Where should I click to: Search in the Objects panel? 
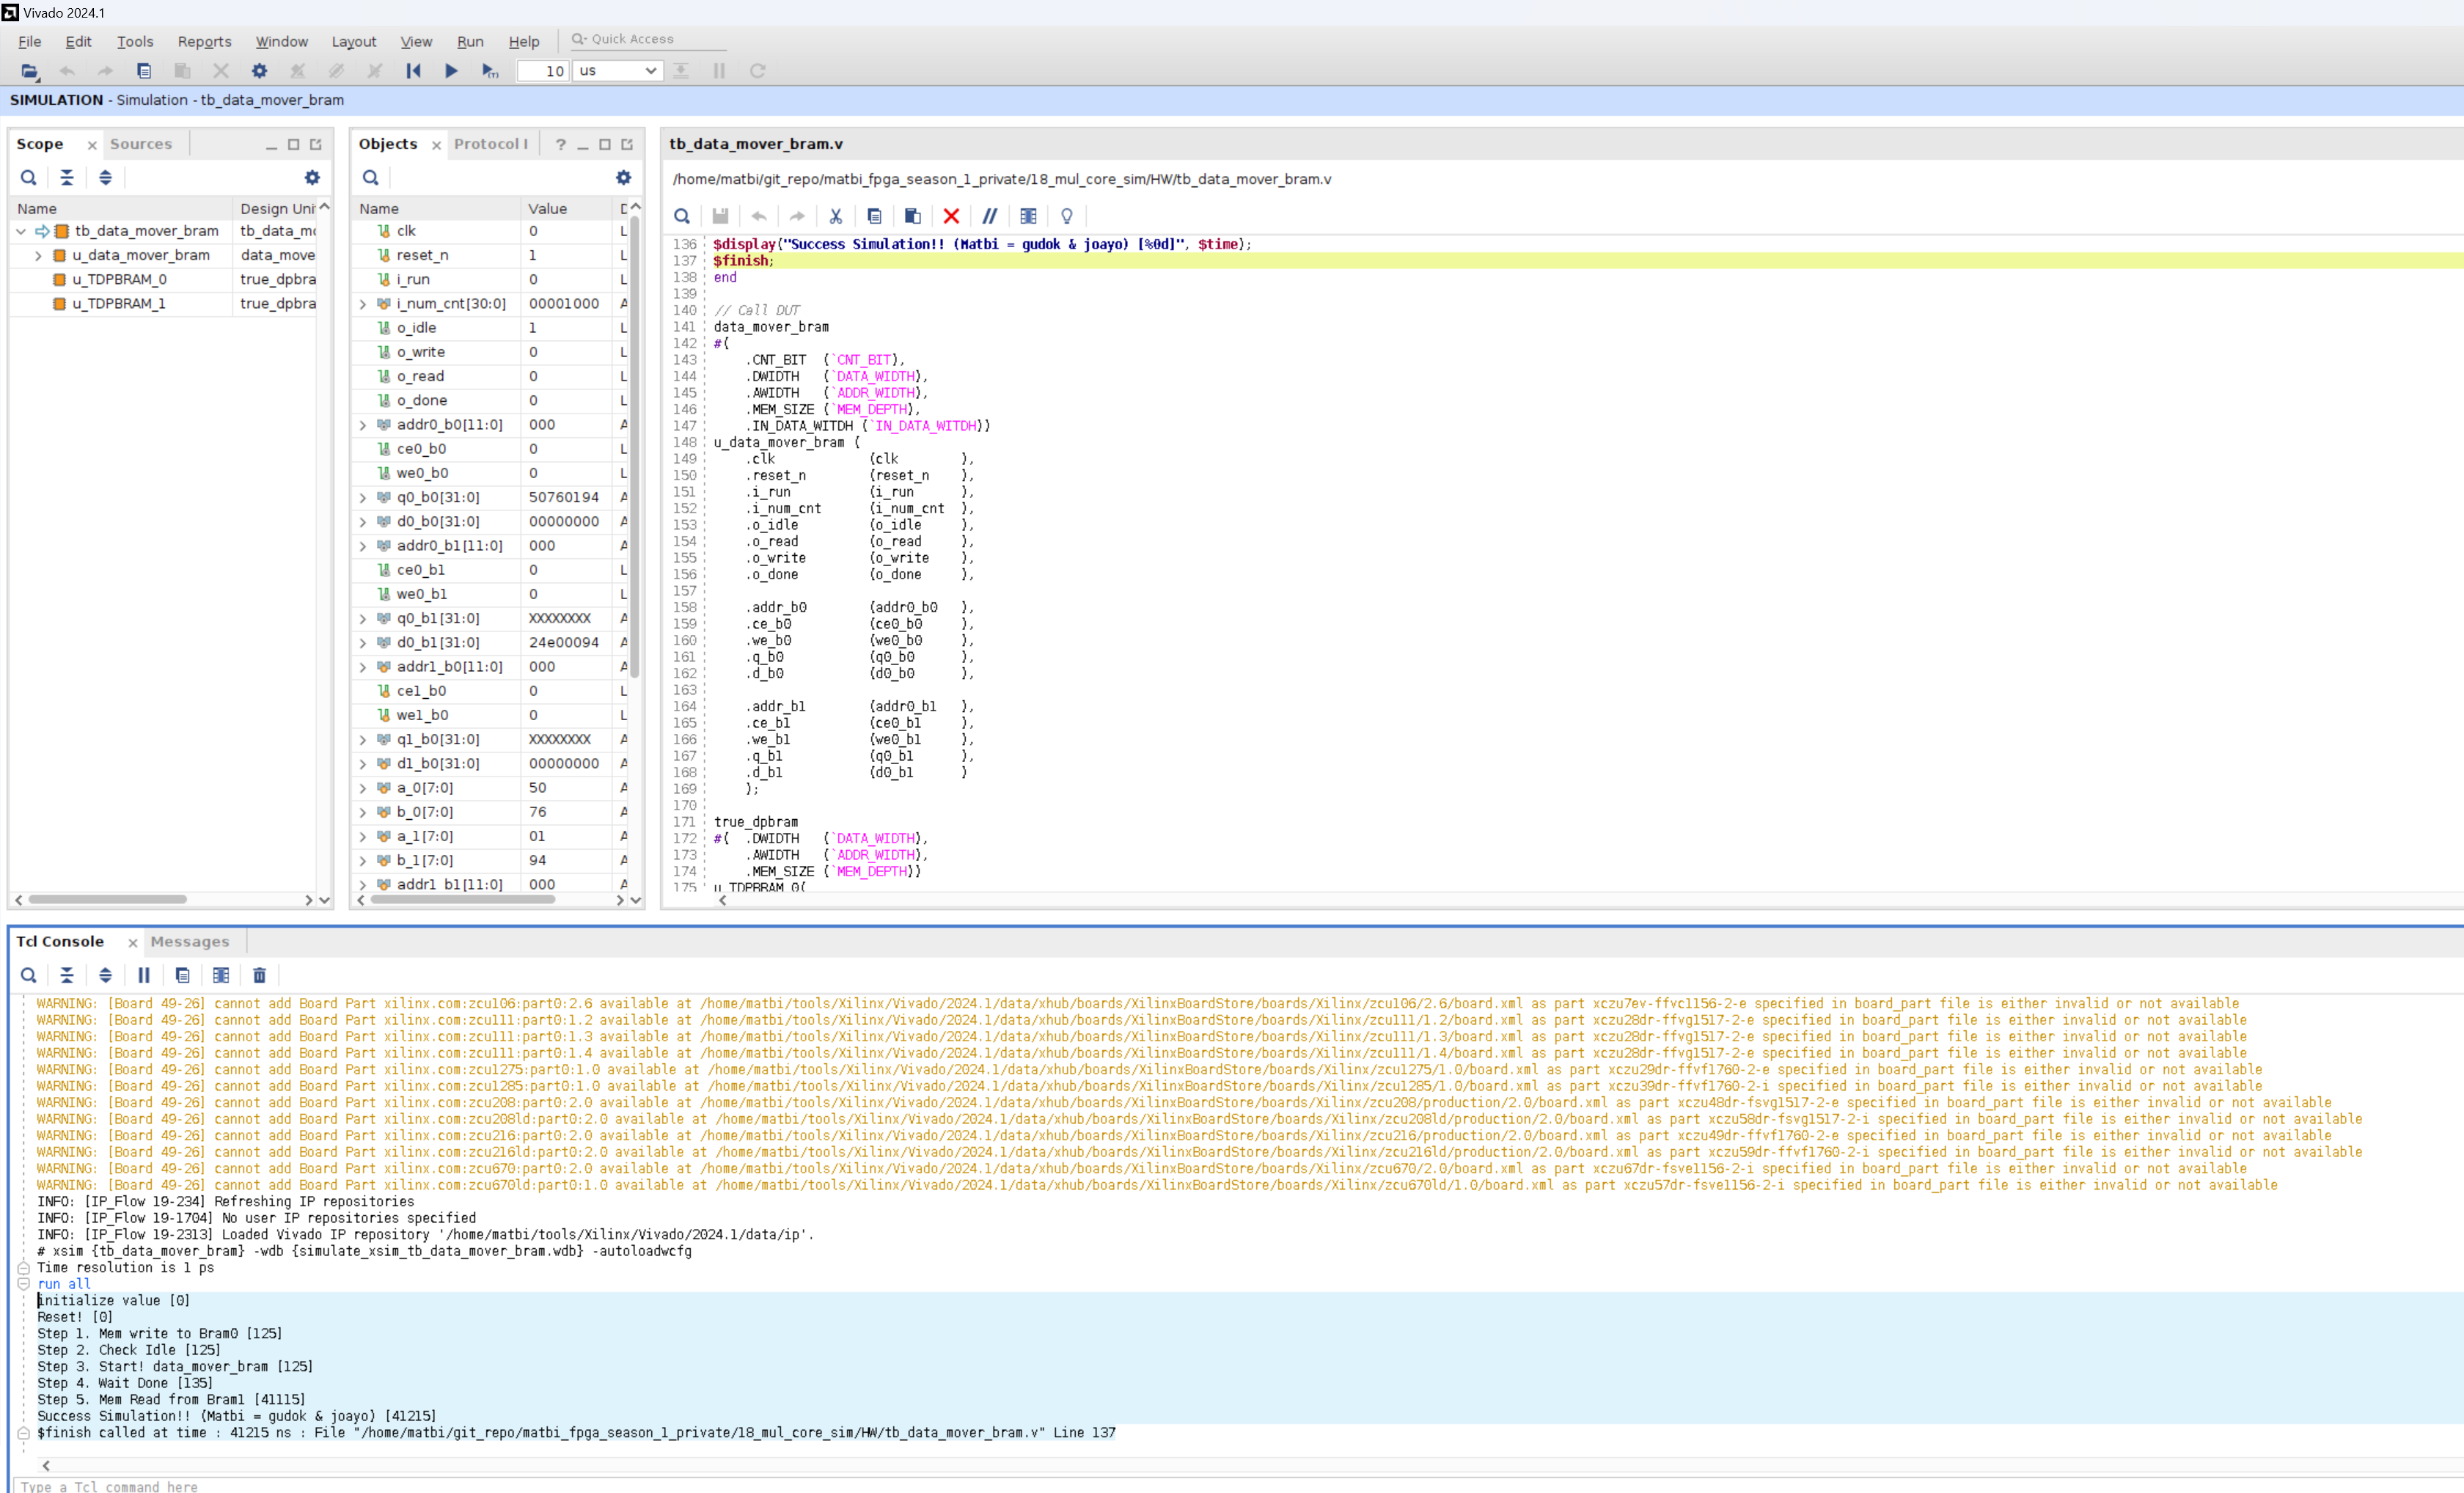click(x=371, y=178)
